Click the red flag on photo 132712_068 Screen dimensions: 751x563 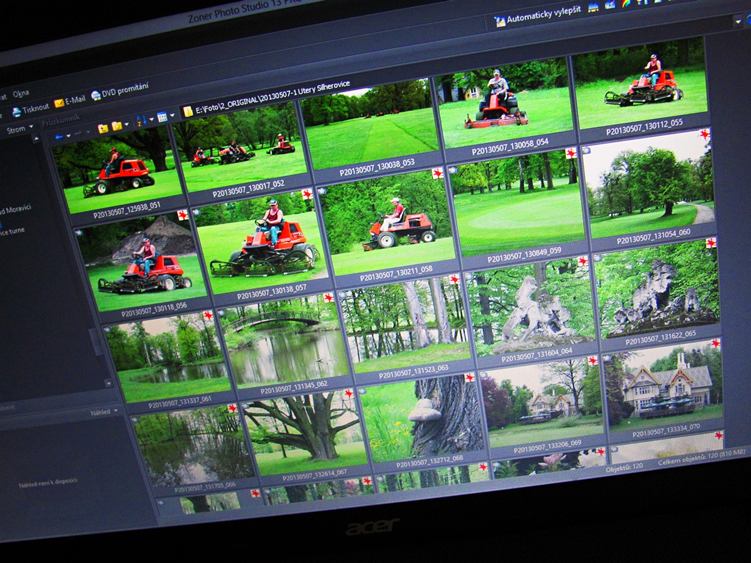coord(470,377)
